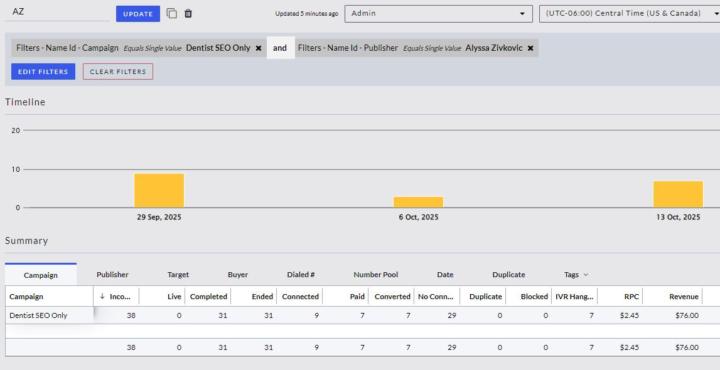This screenshot has height=370, width=720.
Task: Click the 'and' filter operator
Action: coord(280,48)
